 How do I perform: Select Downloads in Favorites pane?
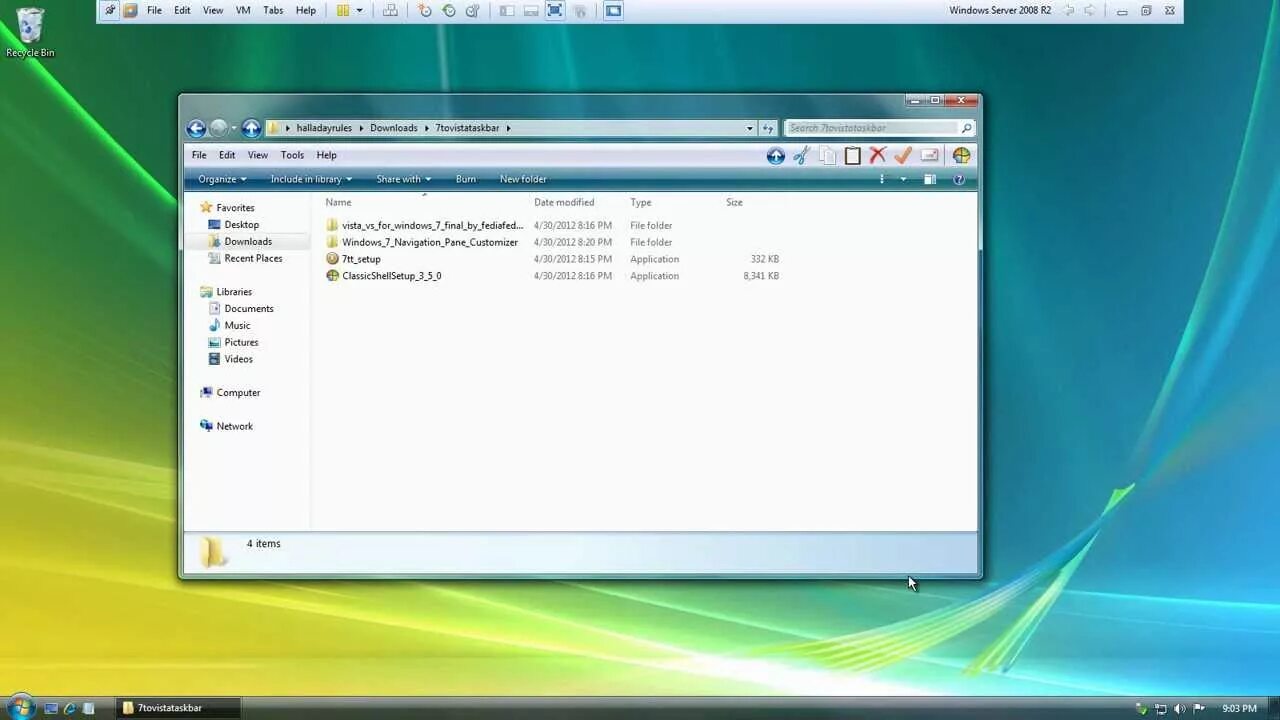tap(248, 241)
